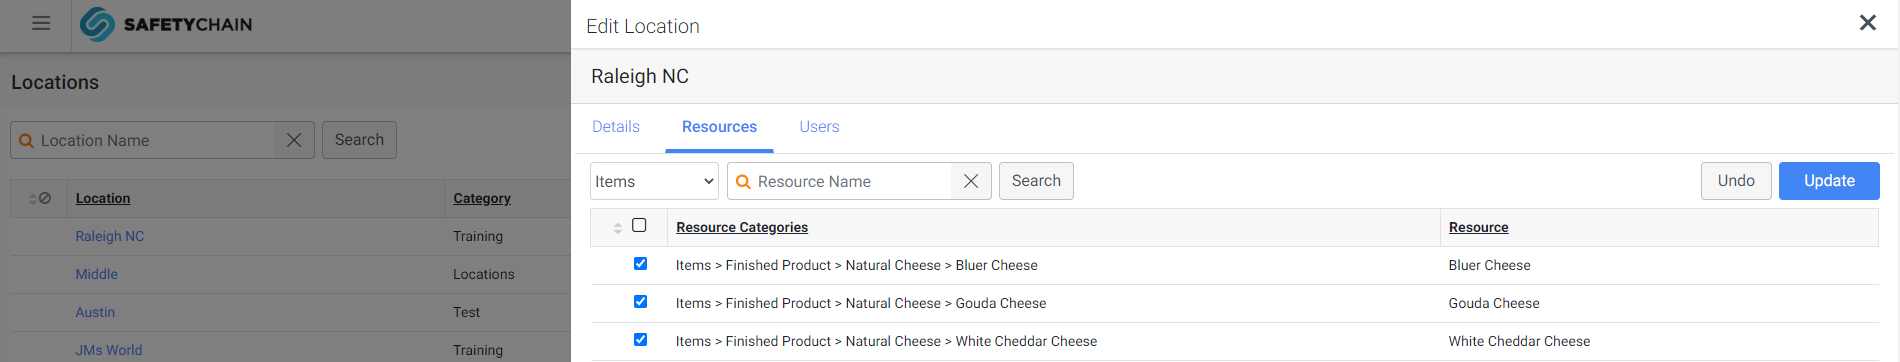Click the sort arrows in Locations table header
This screenshot has width=1900, height=362.
[x=33, y=199]
